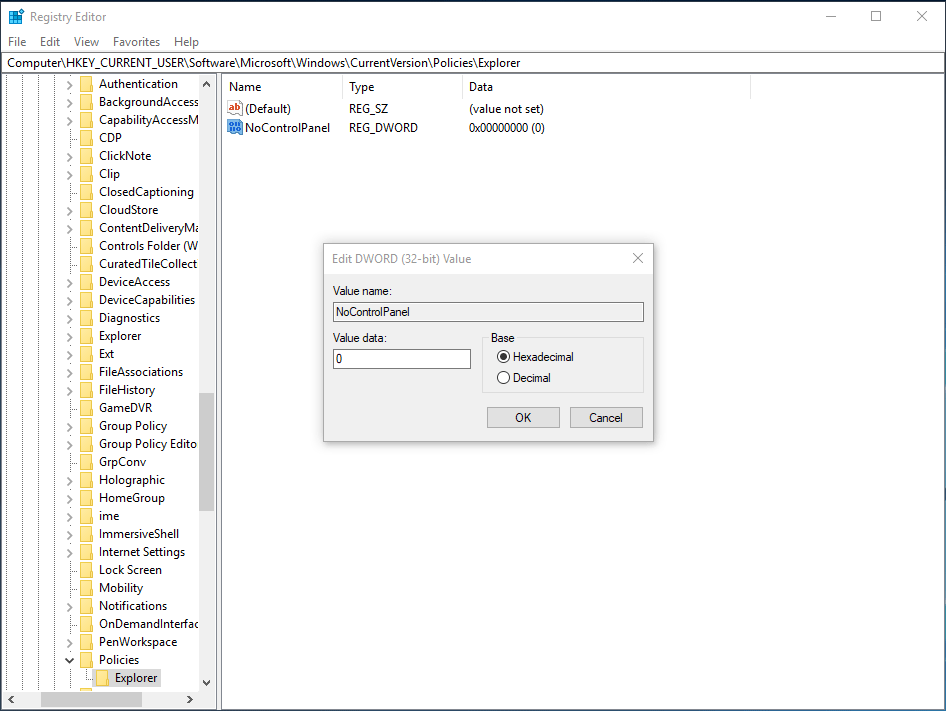Expand the BackgroundAccess key
946x711 pixels.
point(69,103)
